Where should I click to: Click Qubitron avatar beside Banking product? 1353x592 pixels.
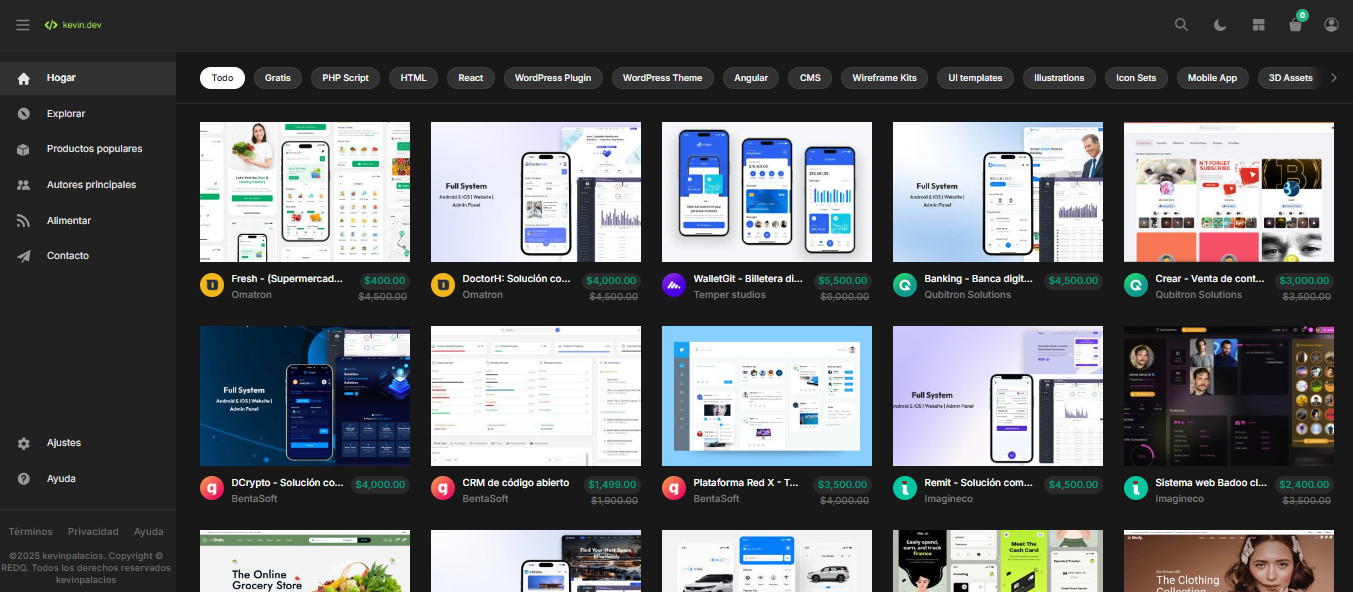(905, 286)
